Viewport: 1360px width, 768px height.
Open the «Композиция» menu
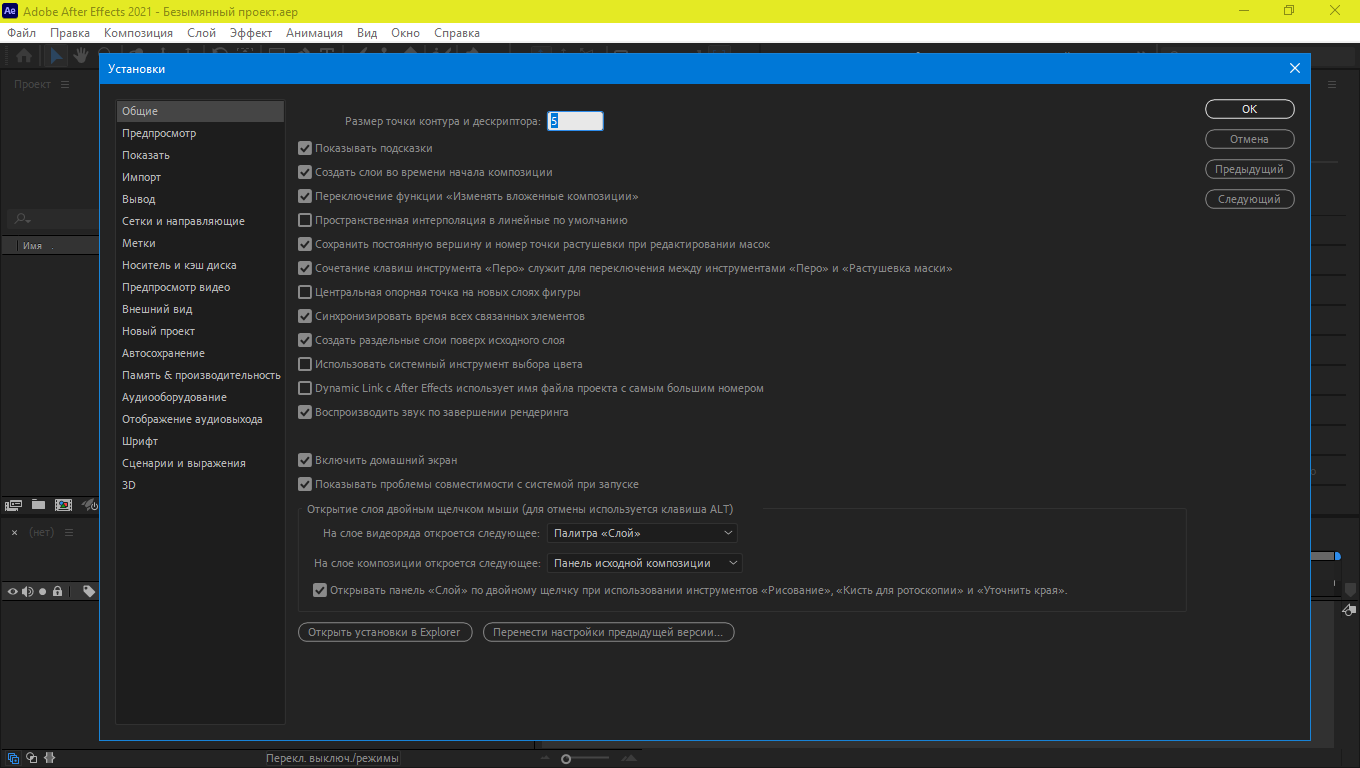tap(138, 33)
